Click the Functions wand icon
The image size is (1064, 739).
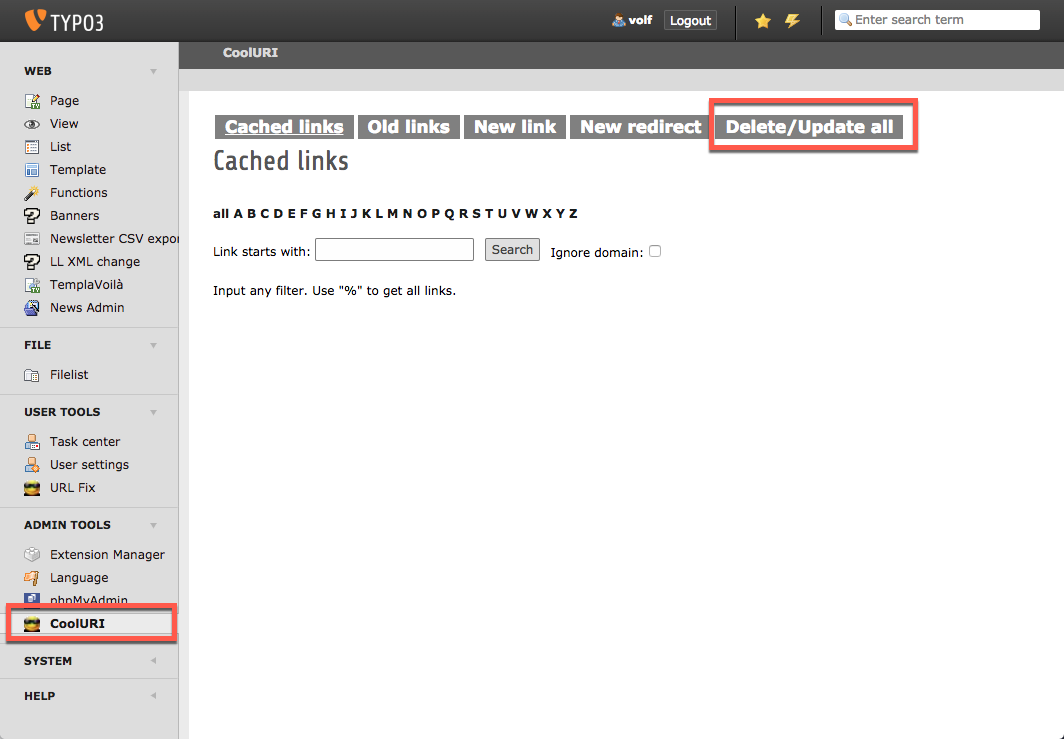coord(32,193)
